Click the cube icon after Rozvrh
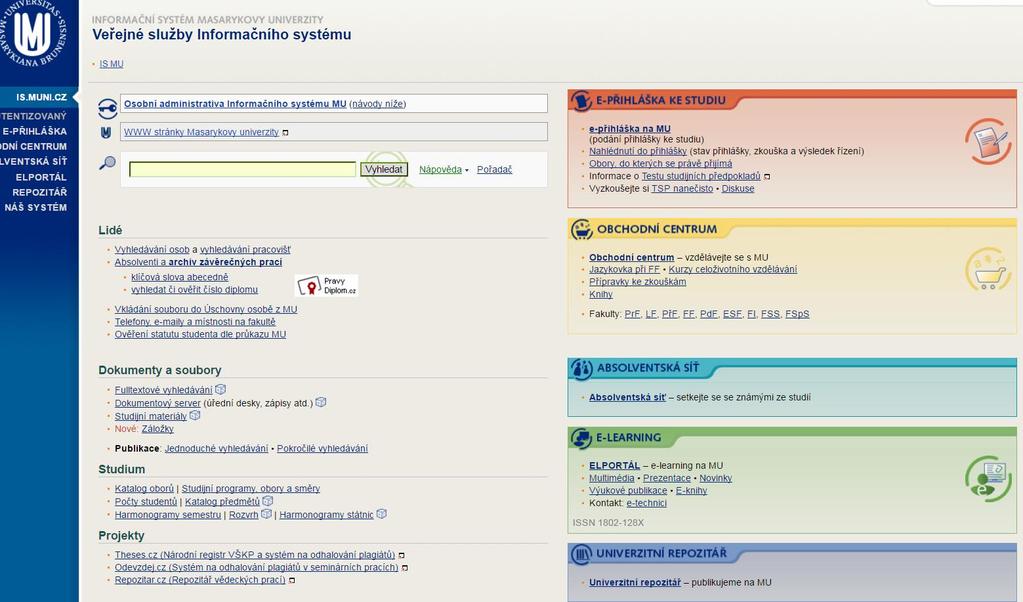 266,514
